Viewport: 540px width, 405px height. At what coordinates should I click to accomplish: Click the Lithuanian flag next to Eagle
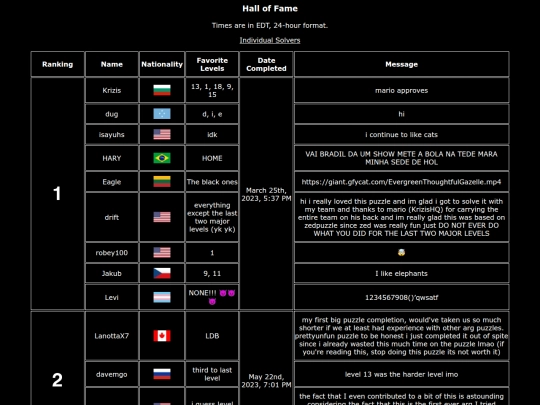pos(162,182)
